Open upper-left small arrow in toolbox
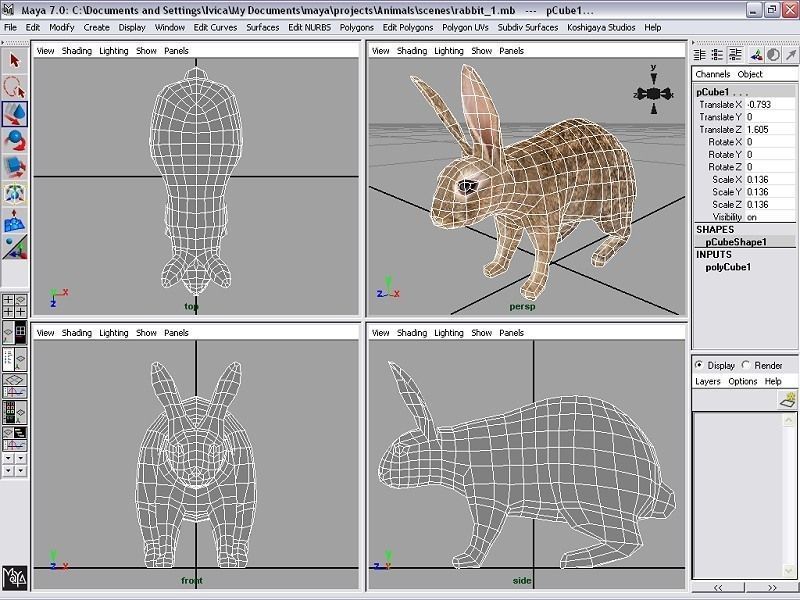Viewport: 800px width, 600px height. (8, 459)
